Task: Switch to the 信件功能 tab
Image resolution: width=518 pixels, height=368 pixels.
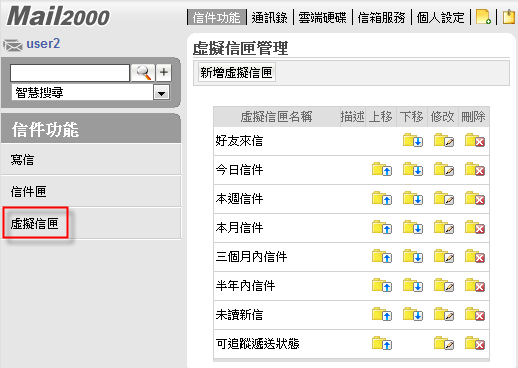Action: pos(217,17)
